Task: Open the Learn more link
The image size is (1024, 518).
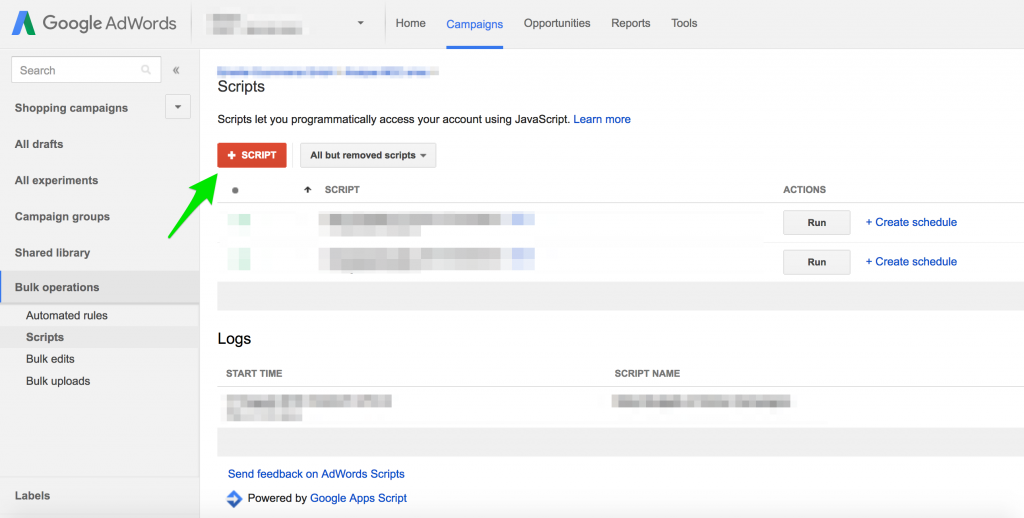Action: point(602,119)
